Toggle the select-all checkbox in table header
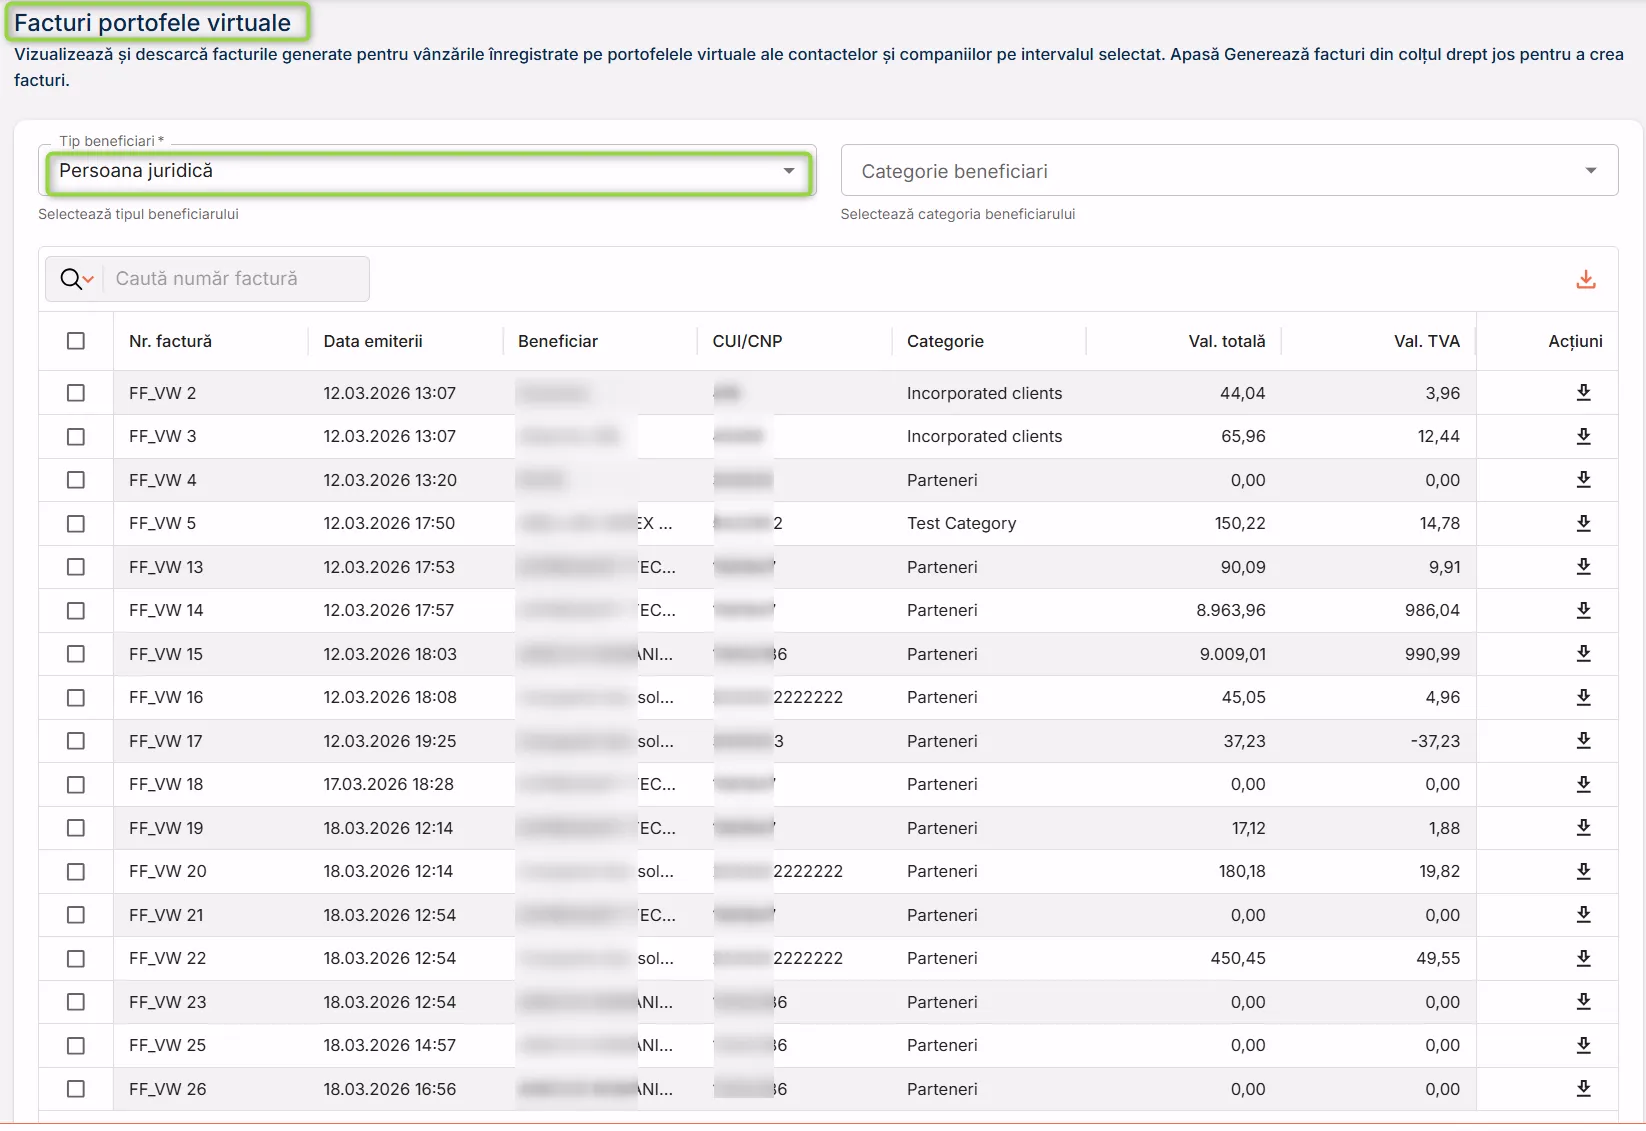1646x1131 pixels. coord(76,341)
